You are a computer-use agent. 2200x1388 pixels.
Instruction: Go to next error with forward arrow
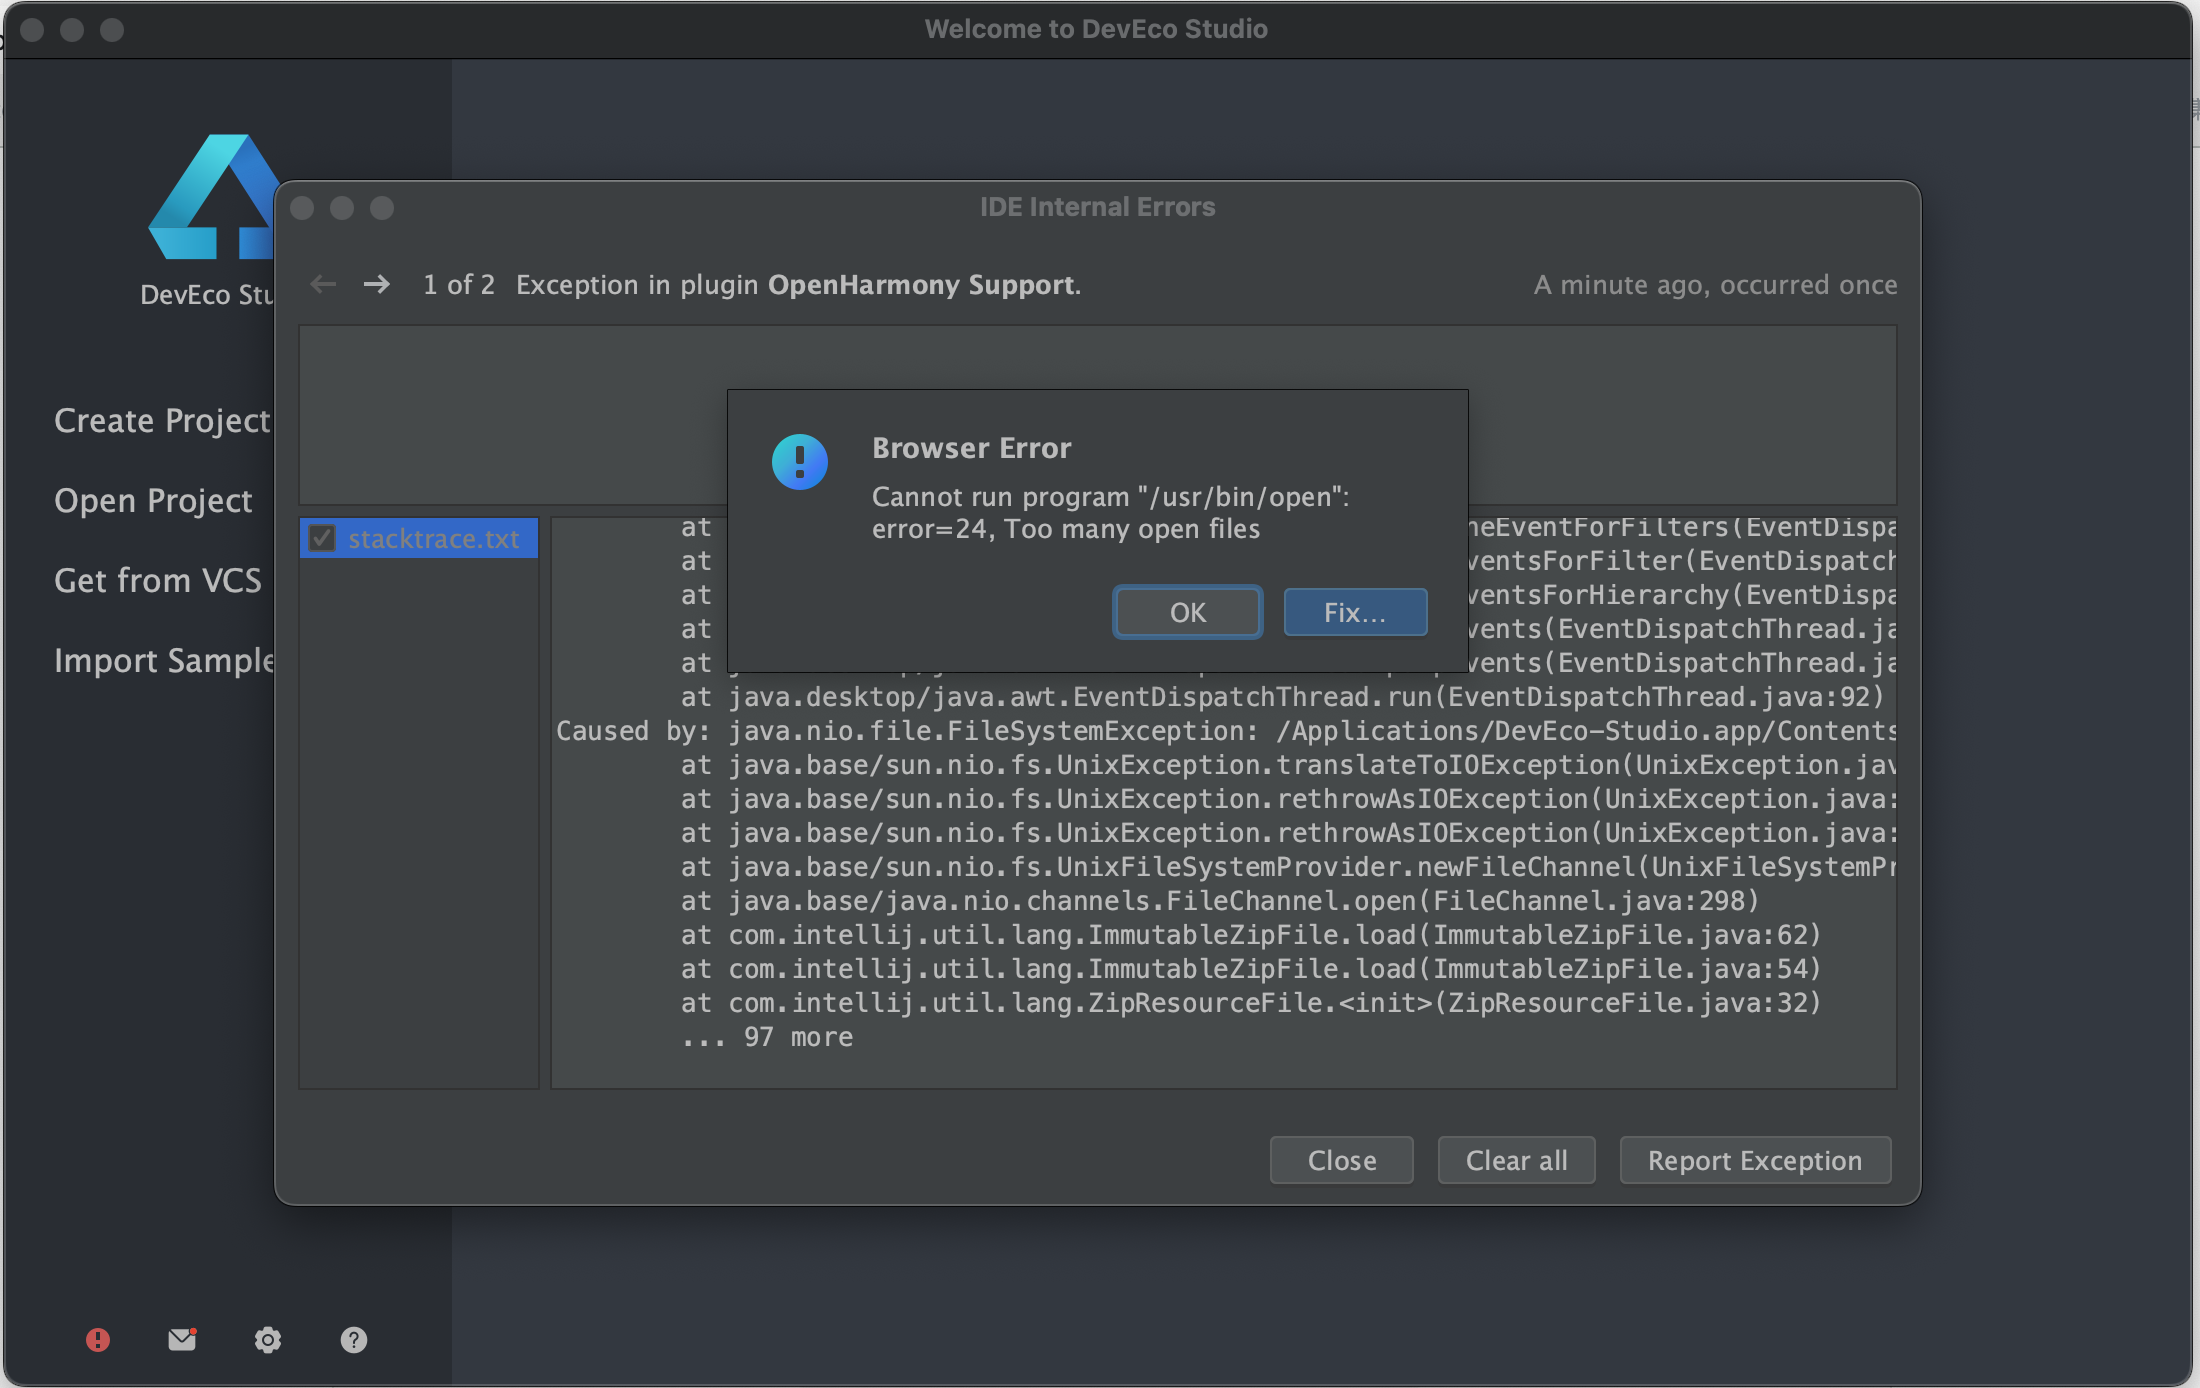377,285
